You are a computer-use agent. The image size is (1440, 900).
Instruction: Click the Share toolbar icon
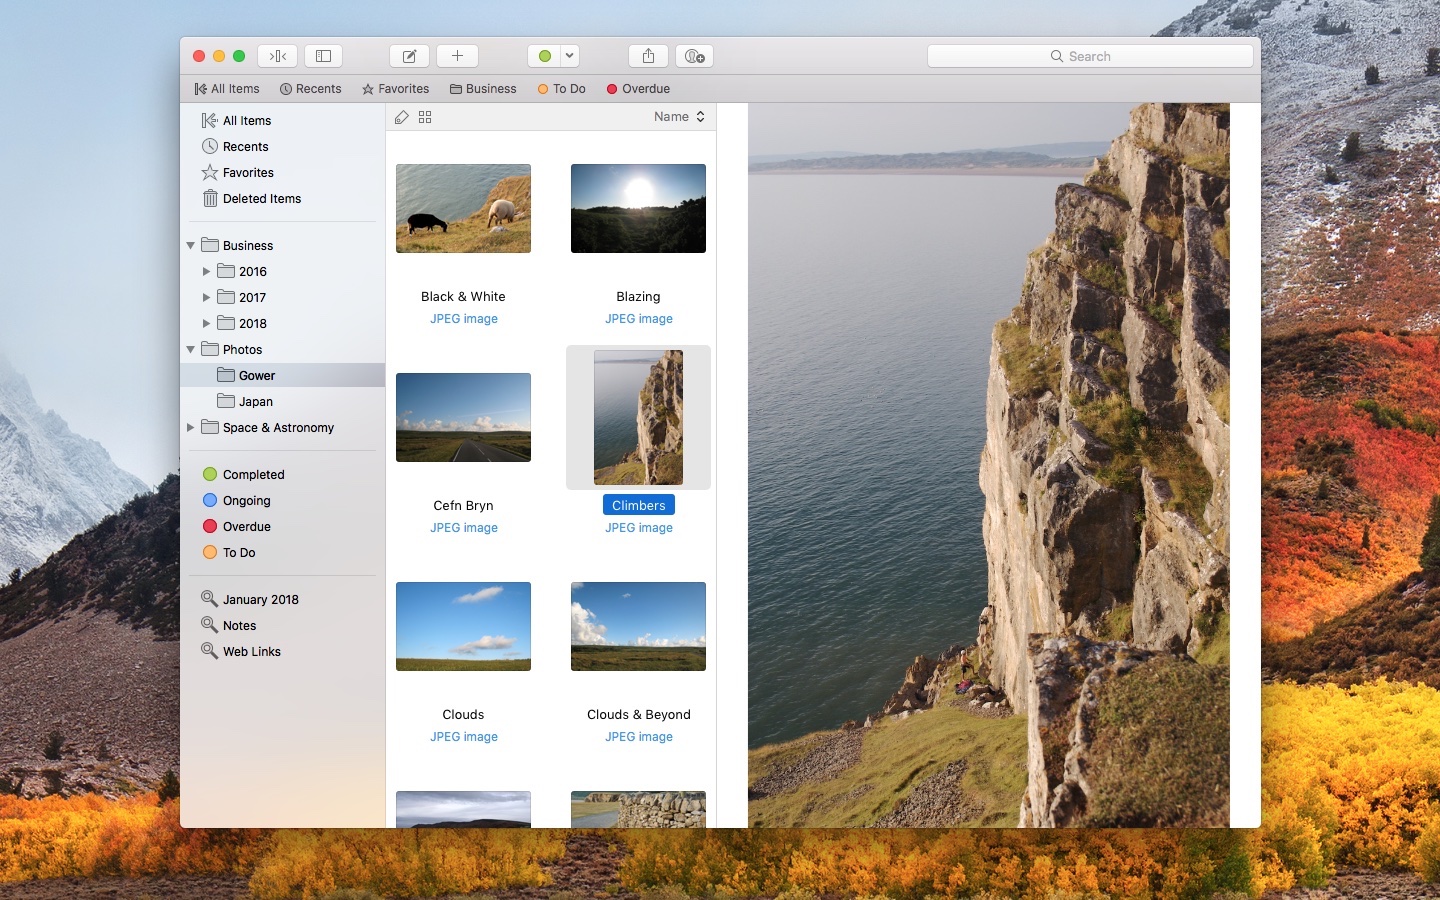648,56
